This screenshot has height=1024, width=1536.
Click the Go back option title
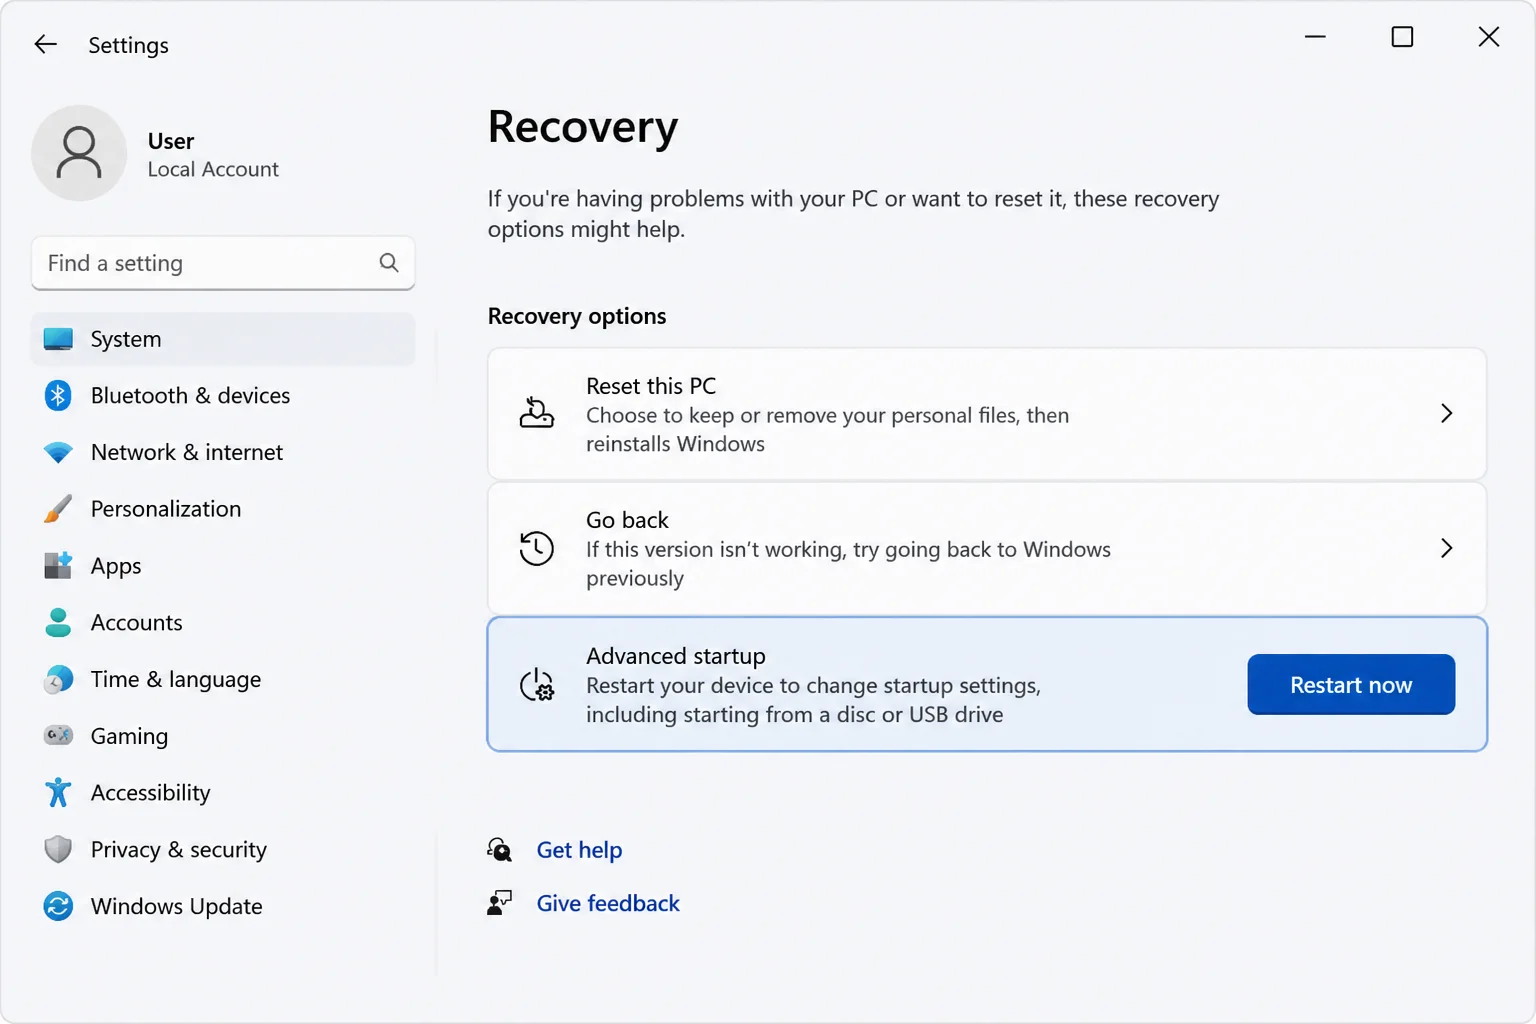tap(627, 520)
